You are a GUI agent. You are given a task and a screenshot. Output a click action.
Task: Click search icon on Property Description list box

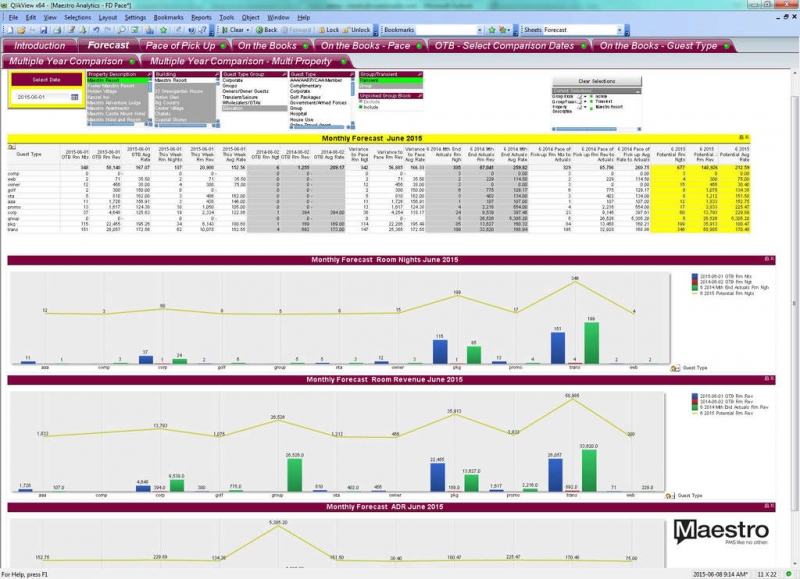point(149,74)
